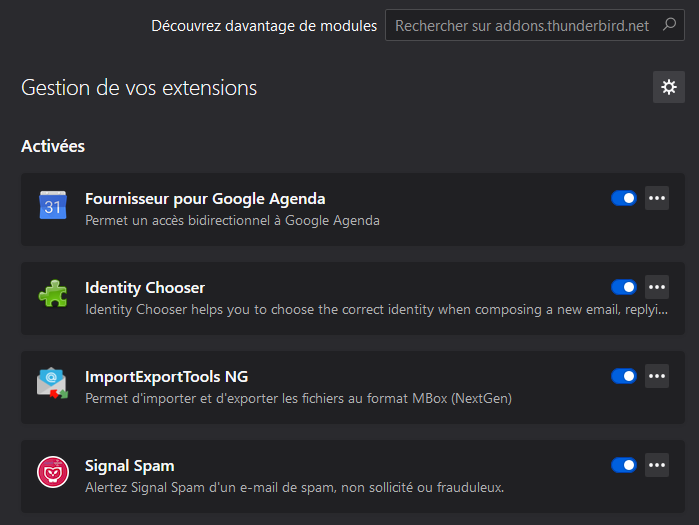Click the Identity Chooser puzzle piece icon

[52, 294]
